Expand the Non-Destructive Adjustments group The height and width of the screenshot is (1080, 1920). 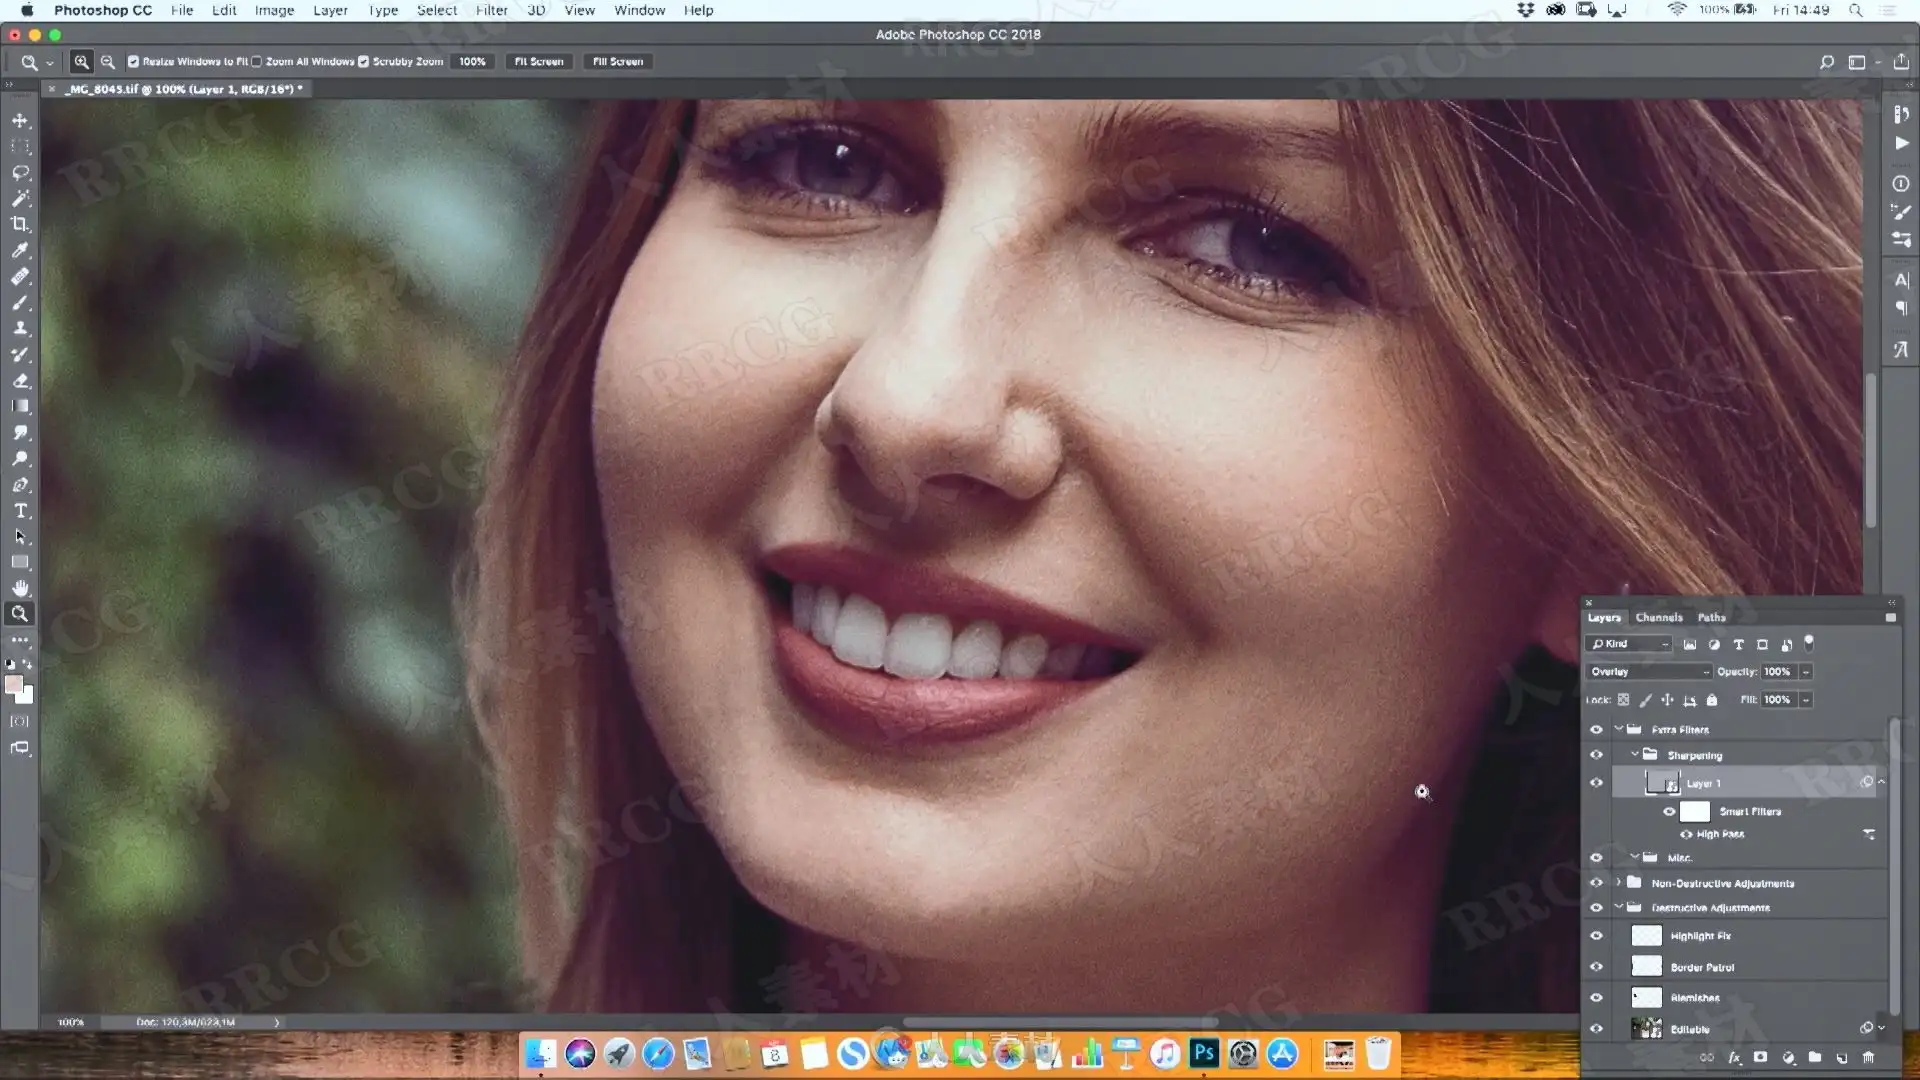1618,883
